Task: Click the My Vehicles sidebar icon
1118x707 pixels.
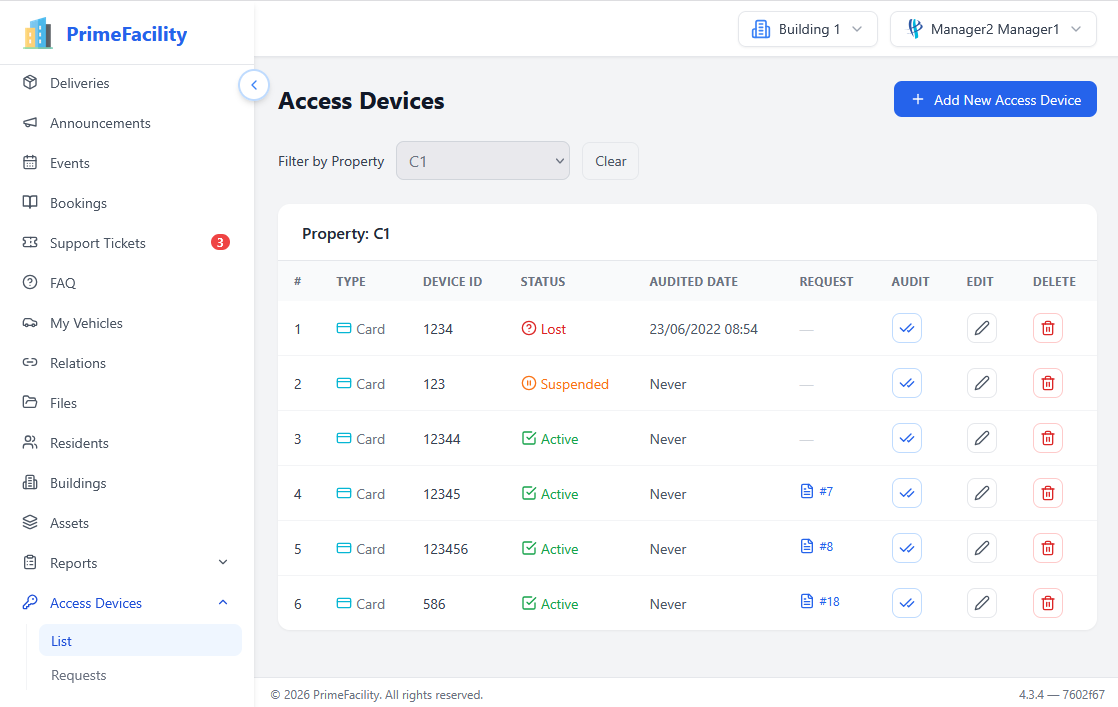Action: (31, 323)
